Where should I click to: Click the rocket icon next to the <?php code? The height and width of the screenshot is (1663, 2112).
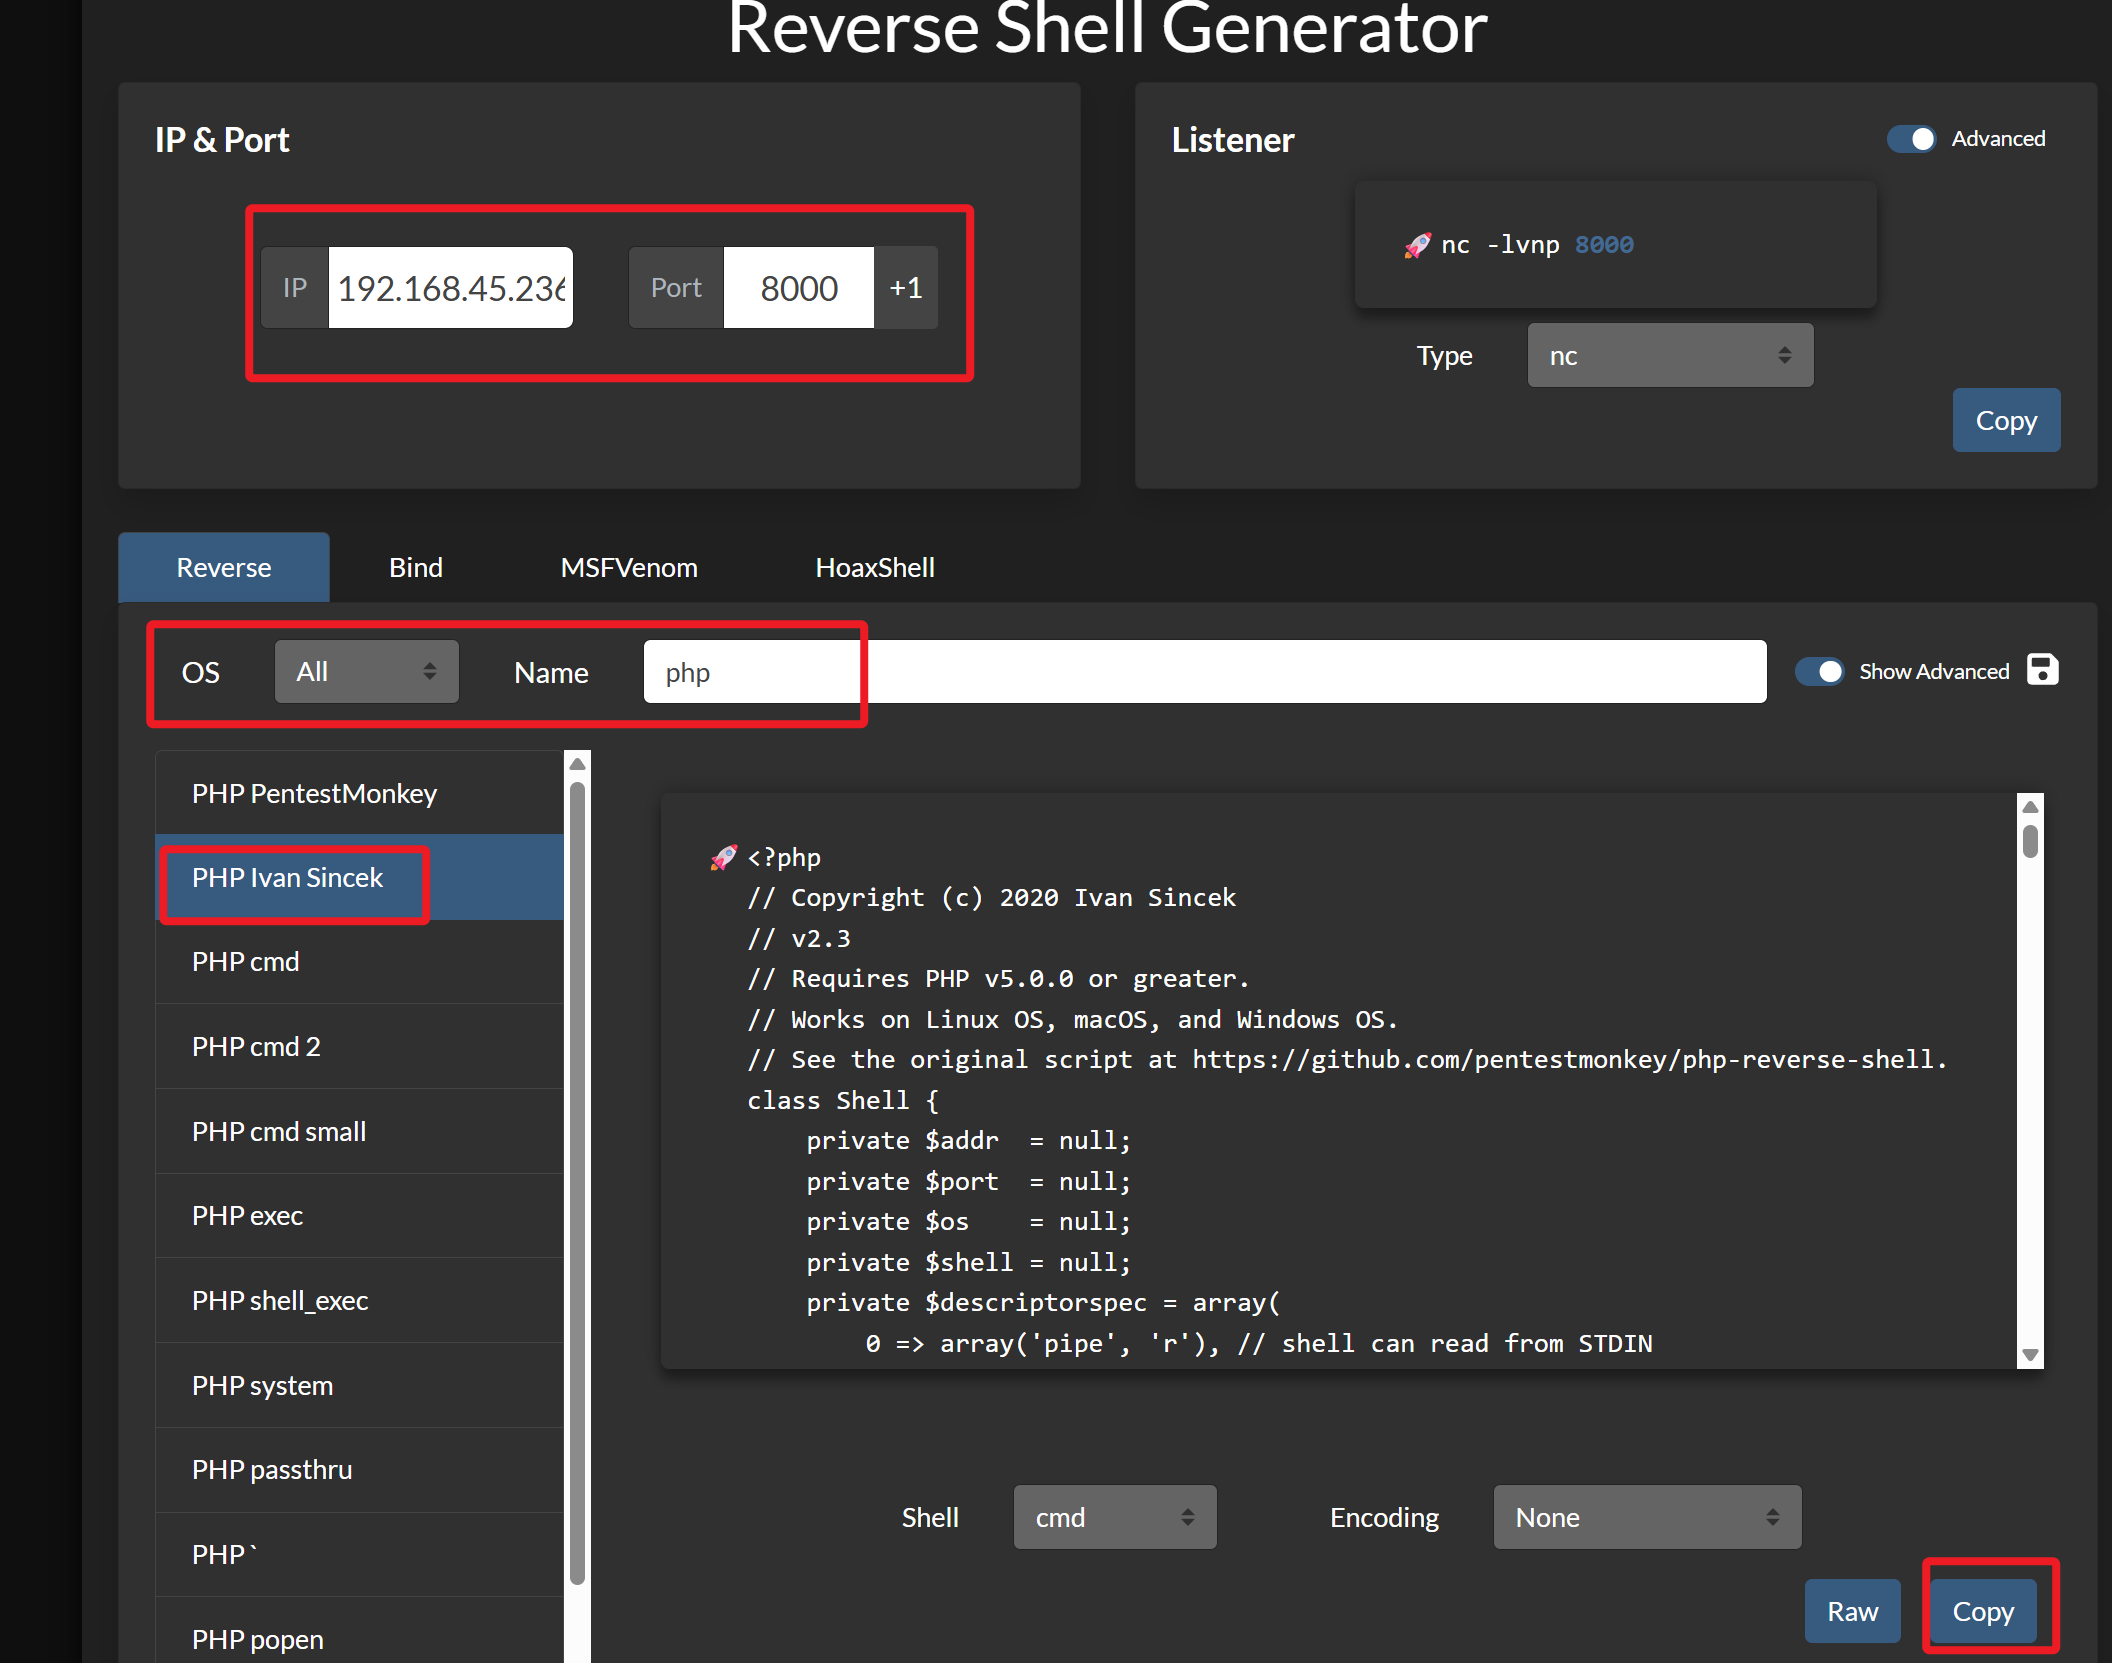click(723, 857)
